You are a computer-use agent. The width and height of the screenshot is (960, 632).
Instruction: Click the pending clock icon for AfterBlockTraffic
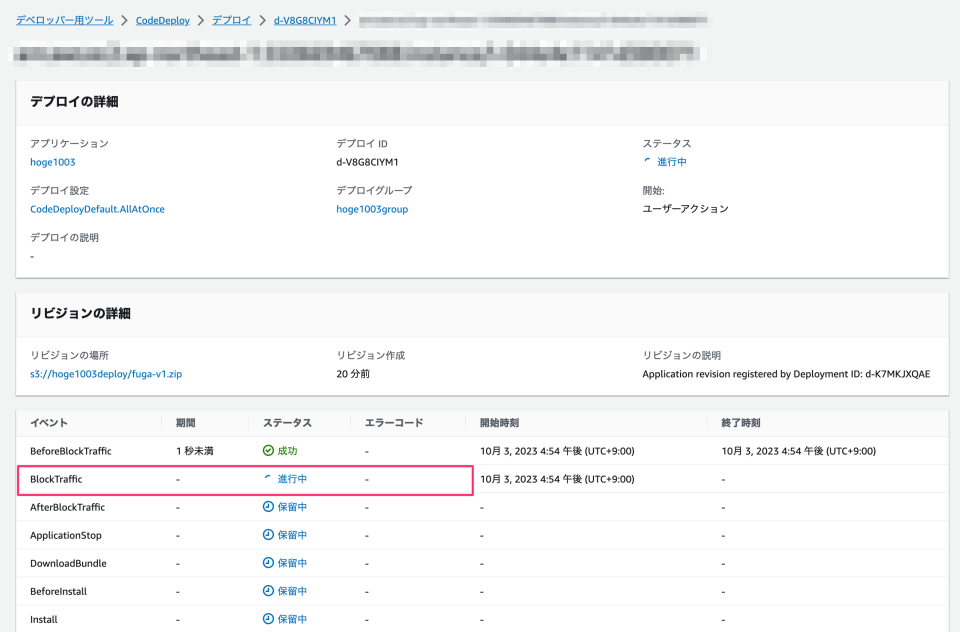(268, 507)
